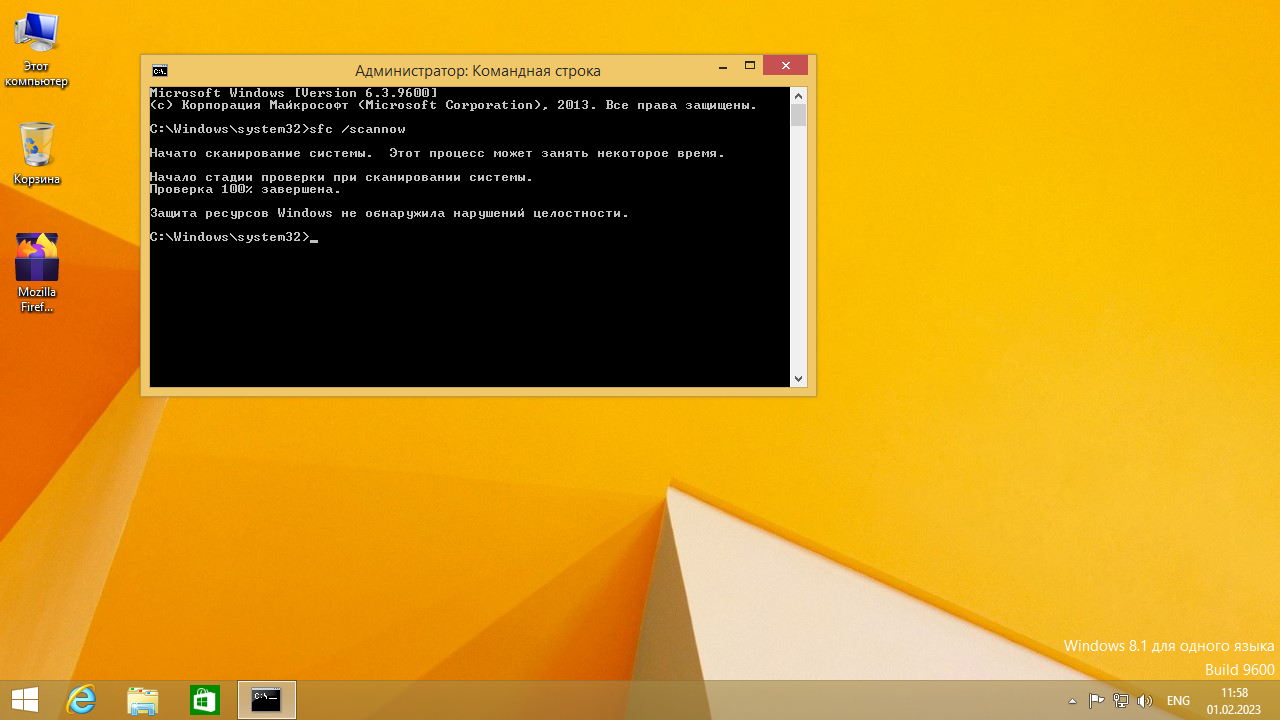Click the "Защита ресурсов Windows" result line
This screenshot has width=1280, height=720.
tap(389, 213)
